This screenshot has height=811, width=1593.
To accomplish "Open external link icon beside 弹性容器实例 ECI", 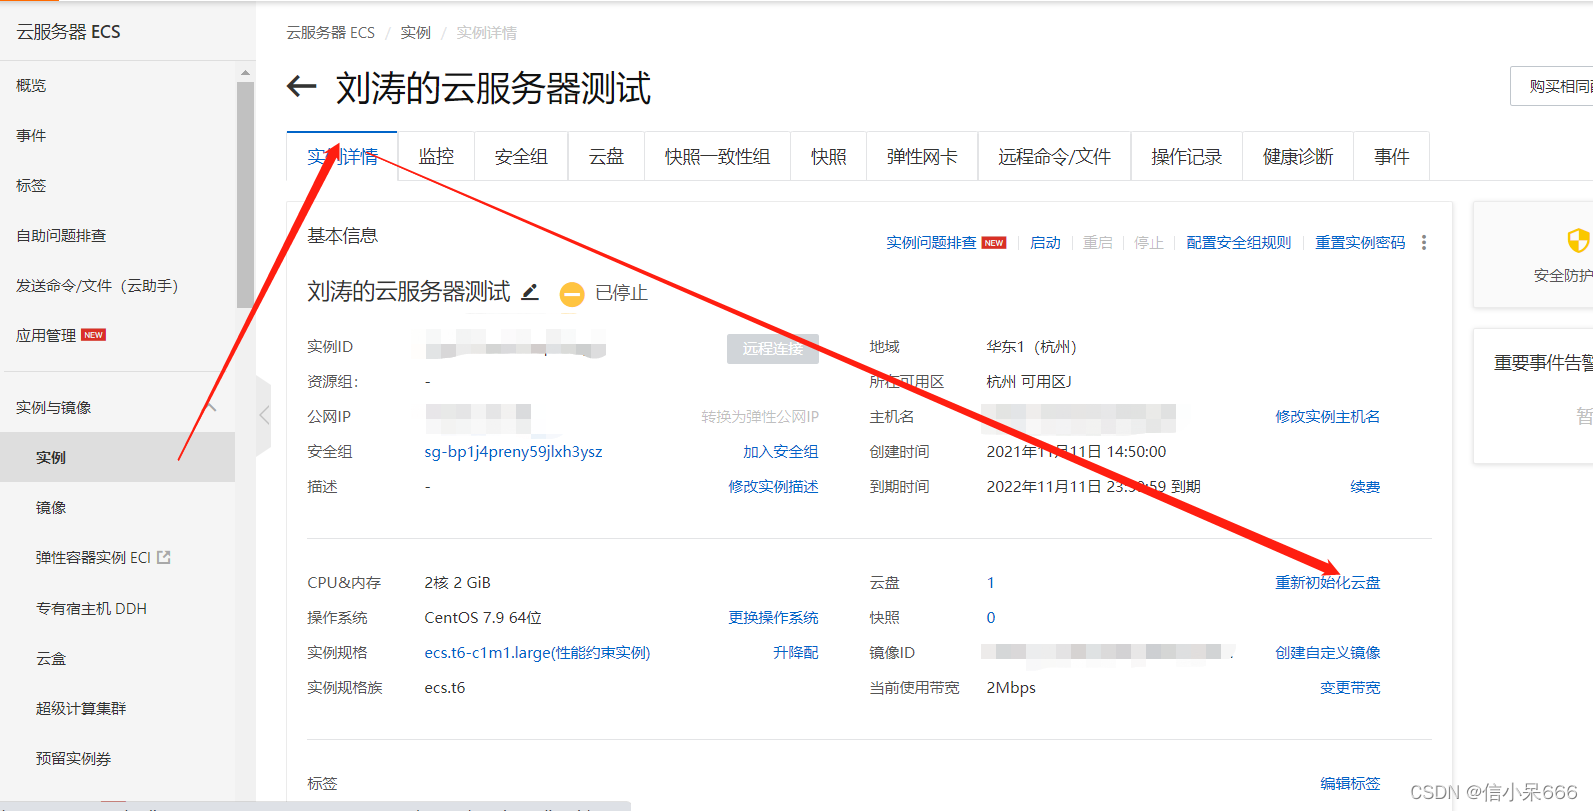I will pos(164,557).
